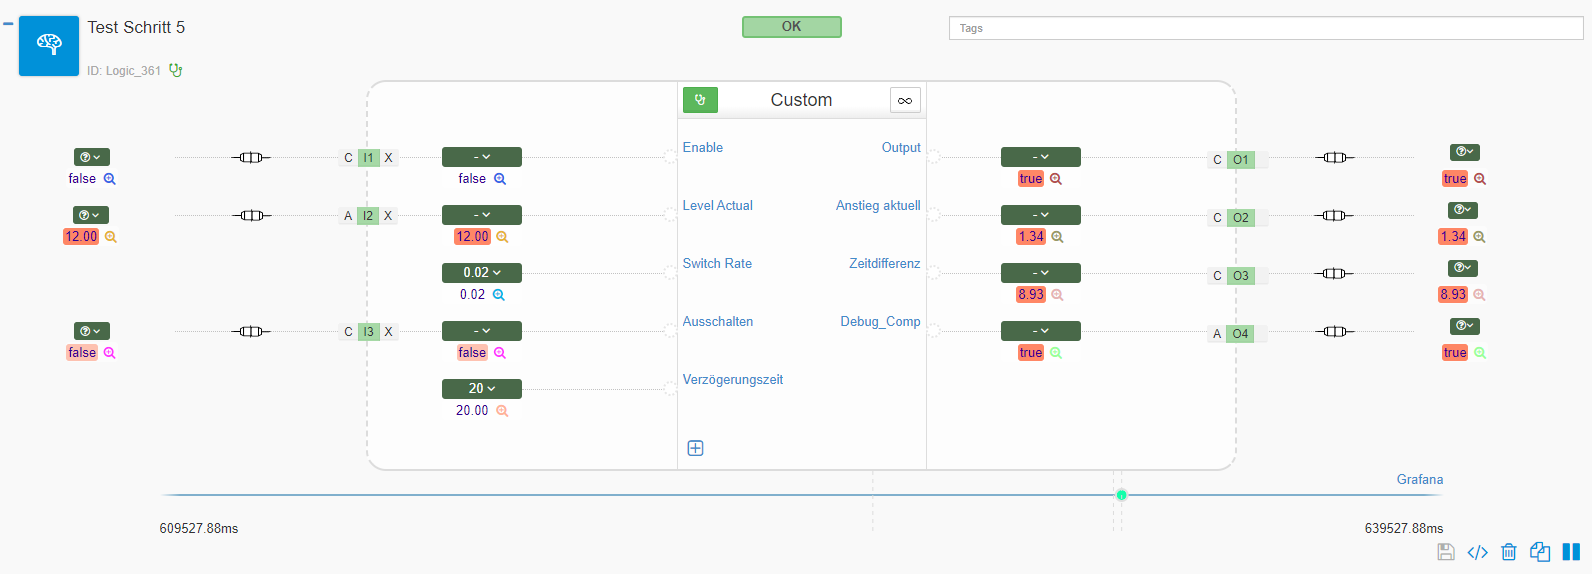Click the plus icon under Verzögerungszeit
This screenshot has height=574, width=1592.
[696, 448]
